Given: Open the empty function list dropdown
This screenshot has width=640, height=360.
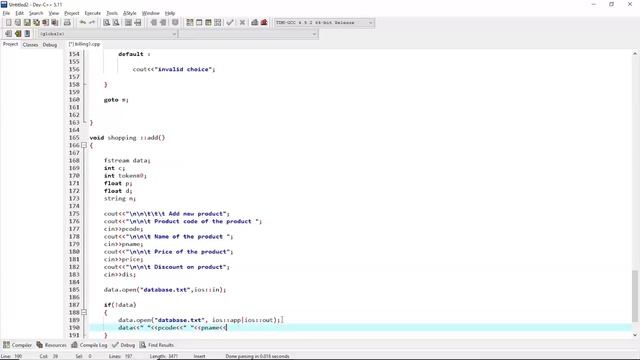Looking at the screenshot, I should click(249, 34).
